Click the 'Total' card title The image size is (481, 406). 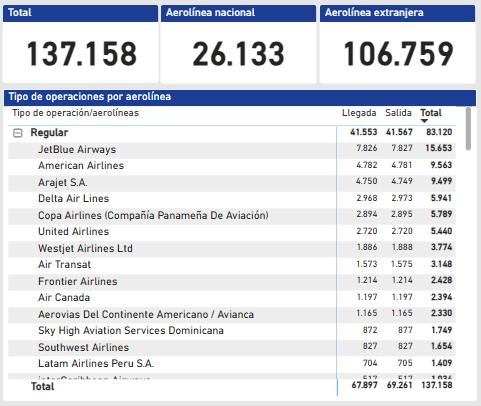20,13
